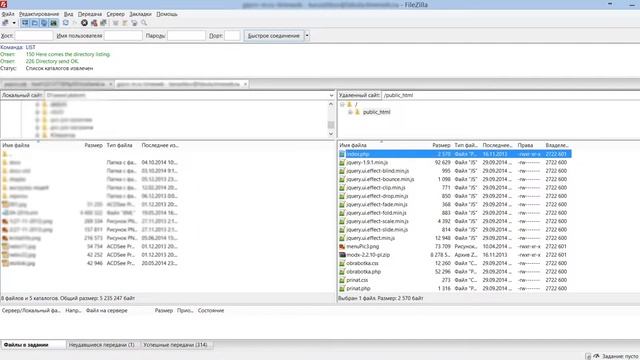Viewport: 640px width, 360px height.
Task: Toggle the message log display
Action: (x=25, y=23)
